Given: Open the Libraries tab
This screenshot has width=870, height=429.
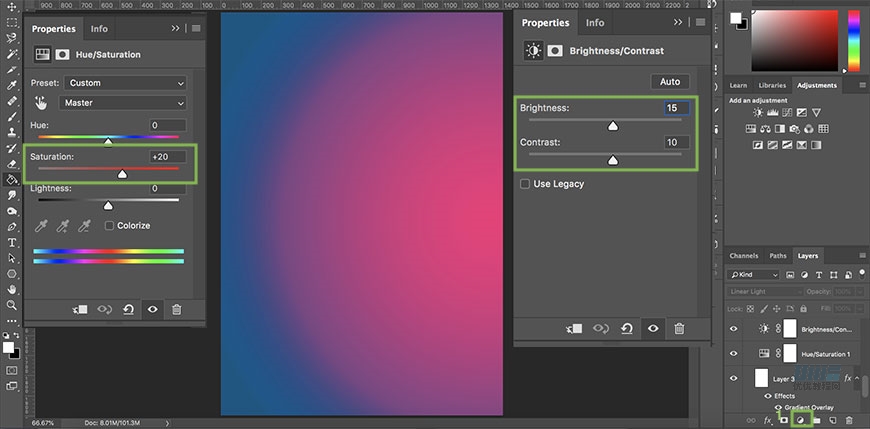Looking at the screenshot, I should (x=772, y=85).
